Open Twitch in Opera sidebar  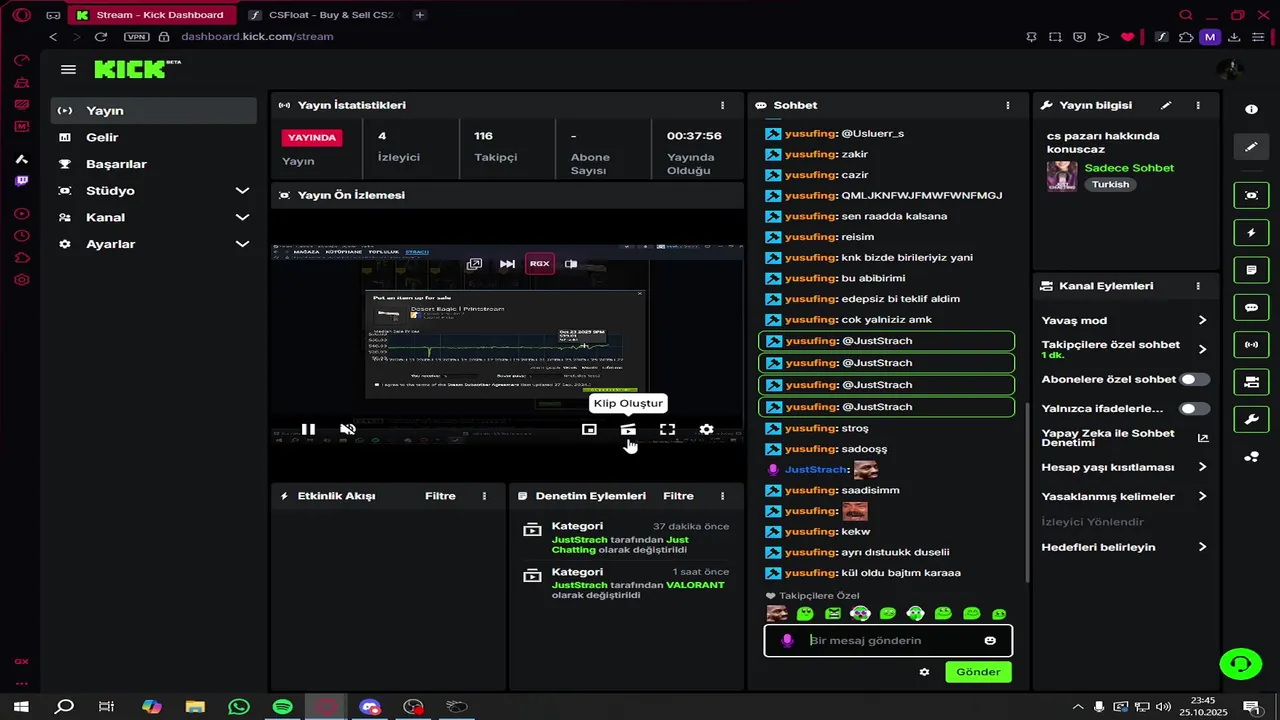[21, 181]
